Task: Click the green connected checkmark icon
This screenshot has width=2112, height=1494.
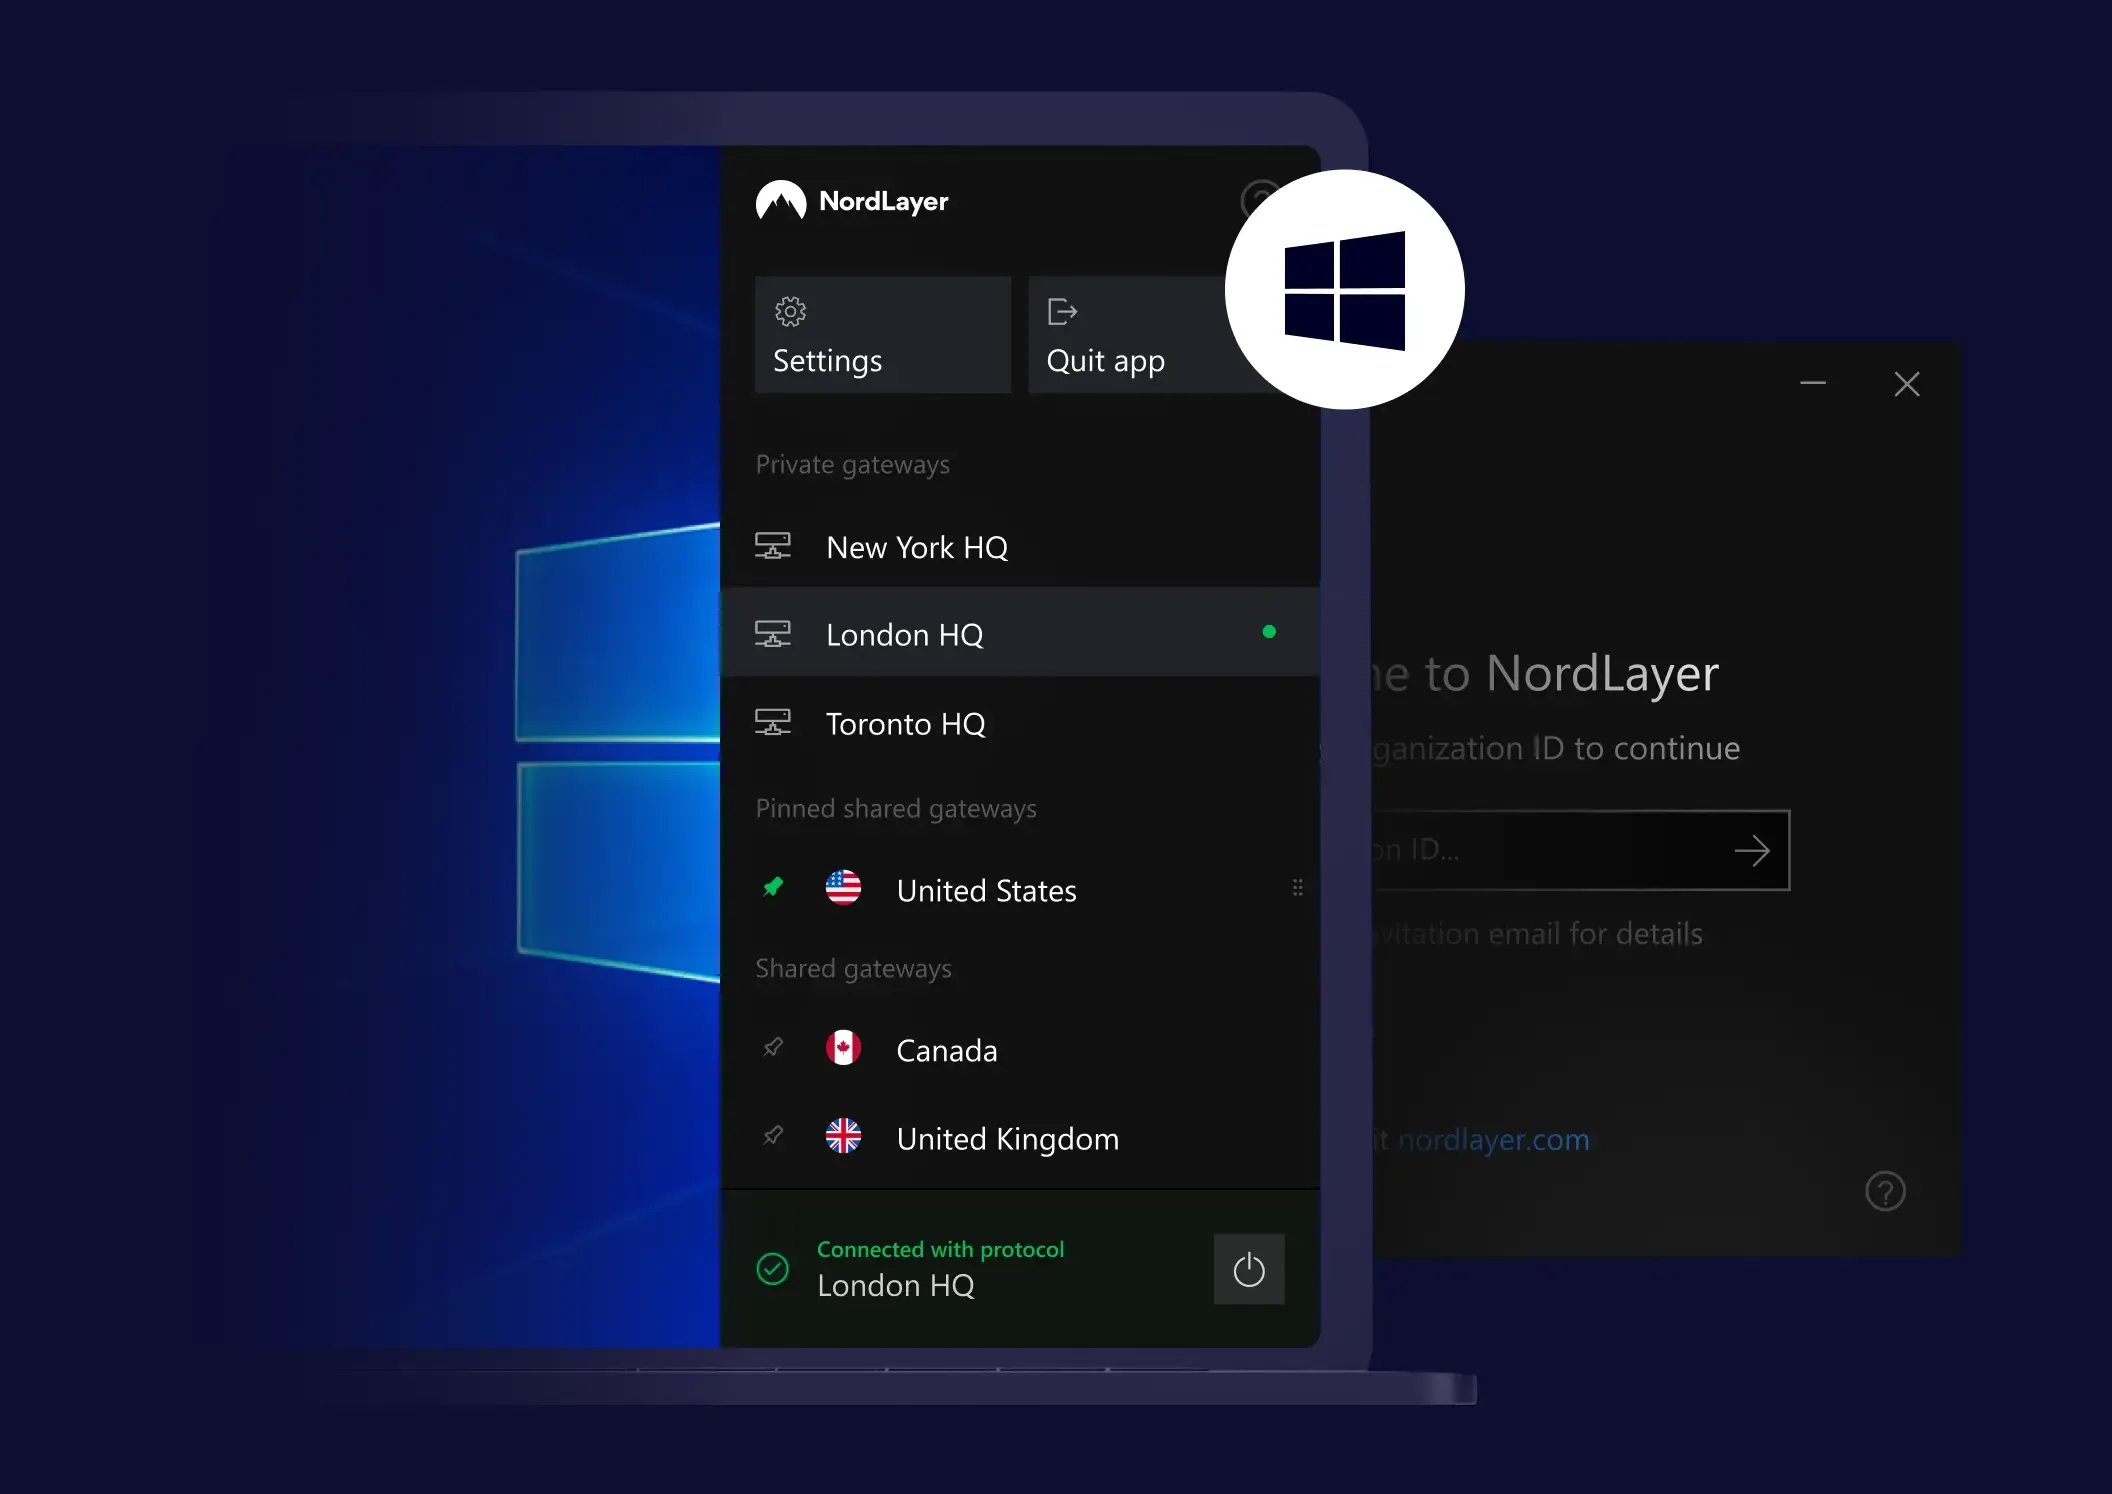Action: [771, 1268]
